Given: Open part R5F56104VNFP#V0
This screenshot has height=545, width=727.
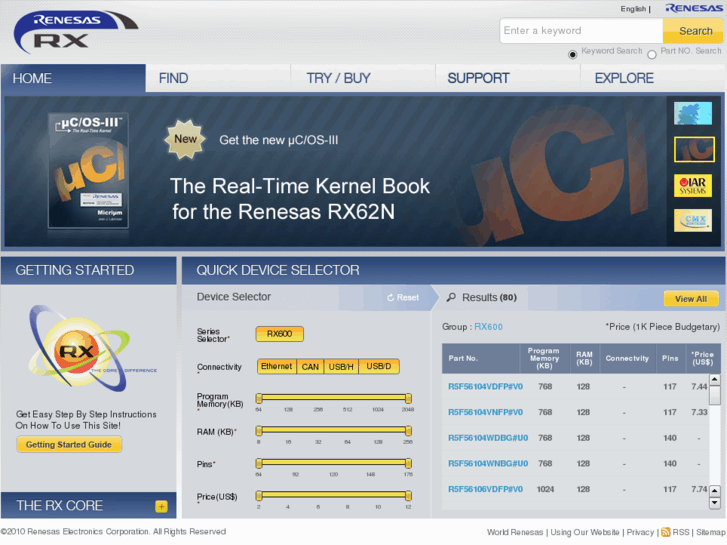Looking at the screenshot, I should click(x=485, y=412).
